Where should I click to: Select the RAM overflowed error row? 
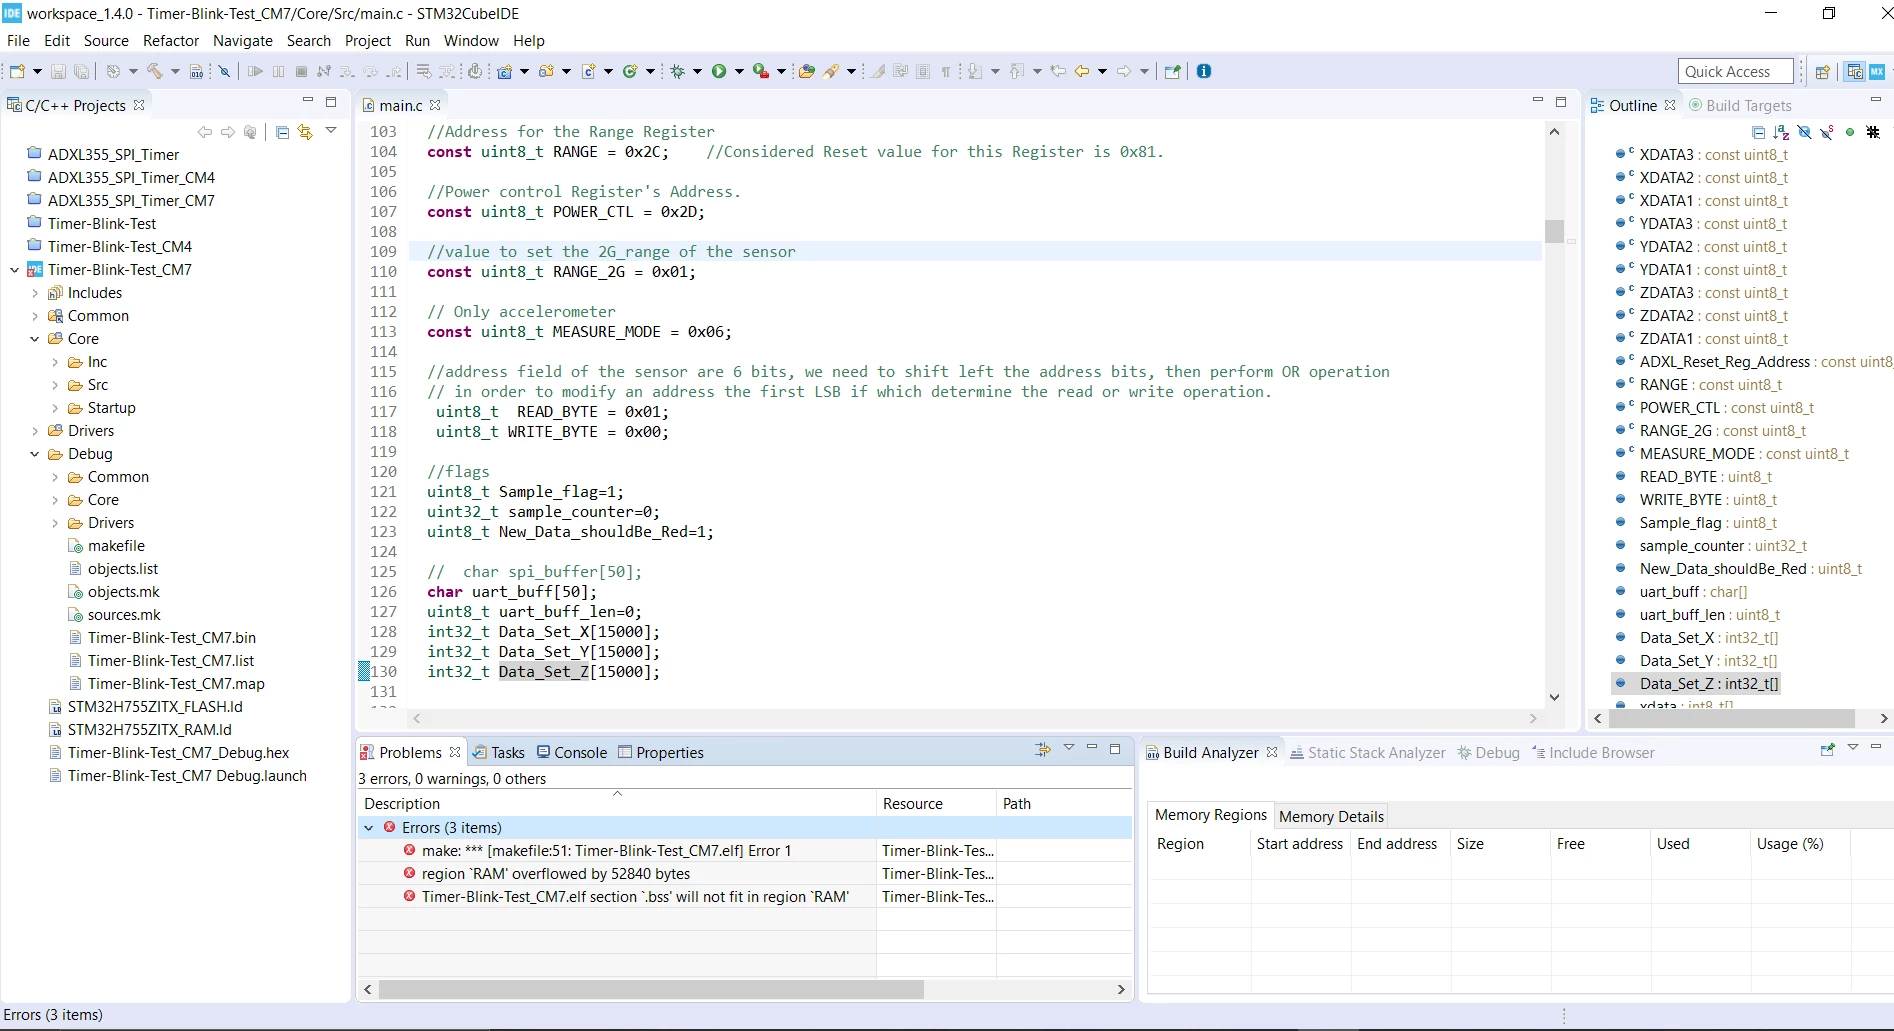pyautogui.click(x=745, y=874)
